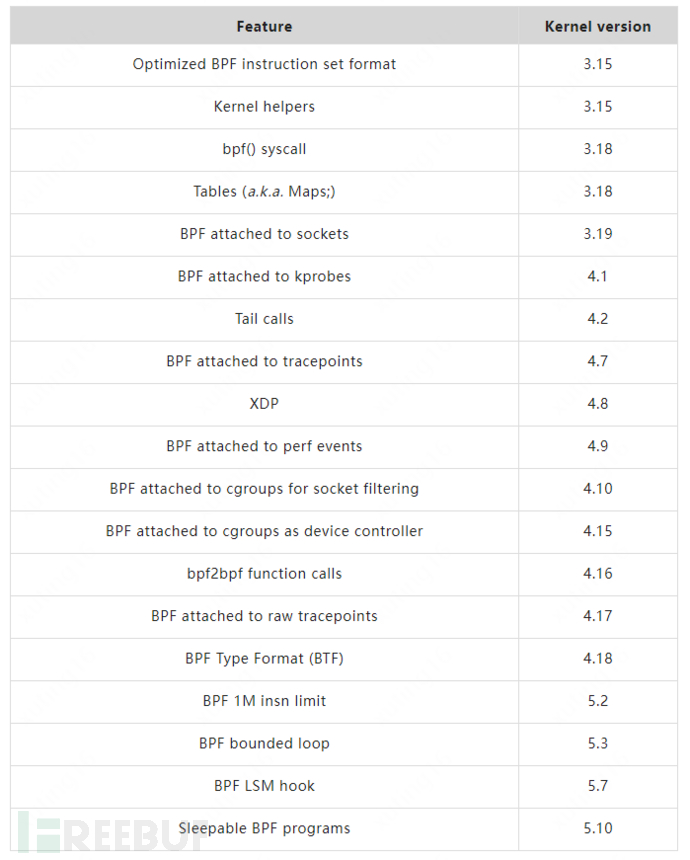Select BPF Type Format (BTF) text
The height and width of the screenshot is (860, 690).
[264, 659]
